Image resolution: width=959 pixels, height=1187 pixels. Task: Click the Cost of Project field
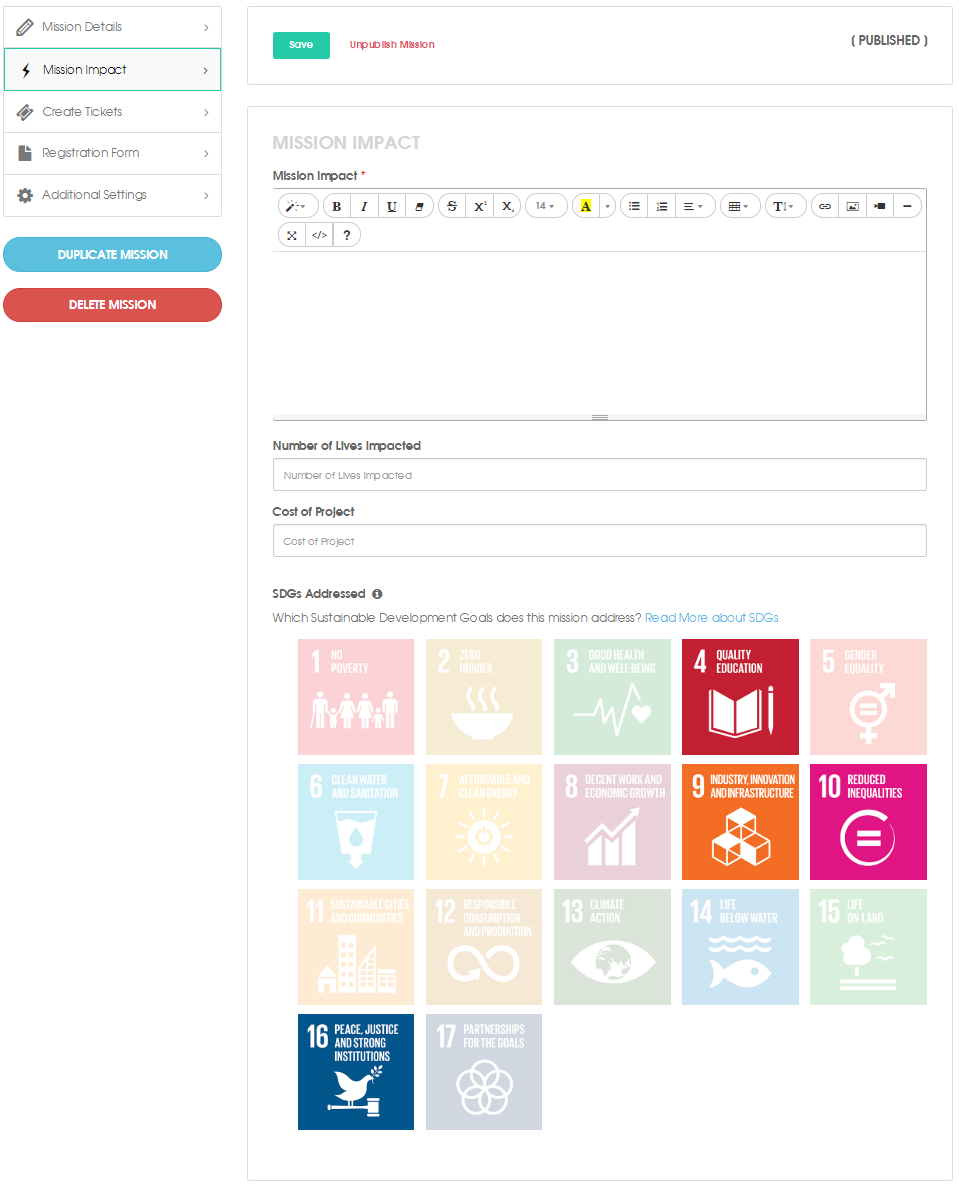click(599, 541)
